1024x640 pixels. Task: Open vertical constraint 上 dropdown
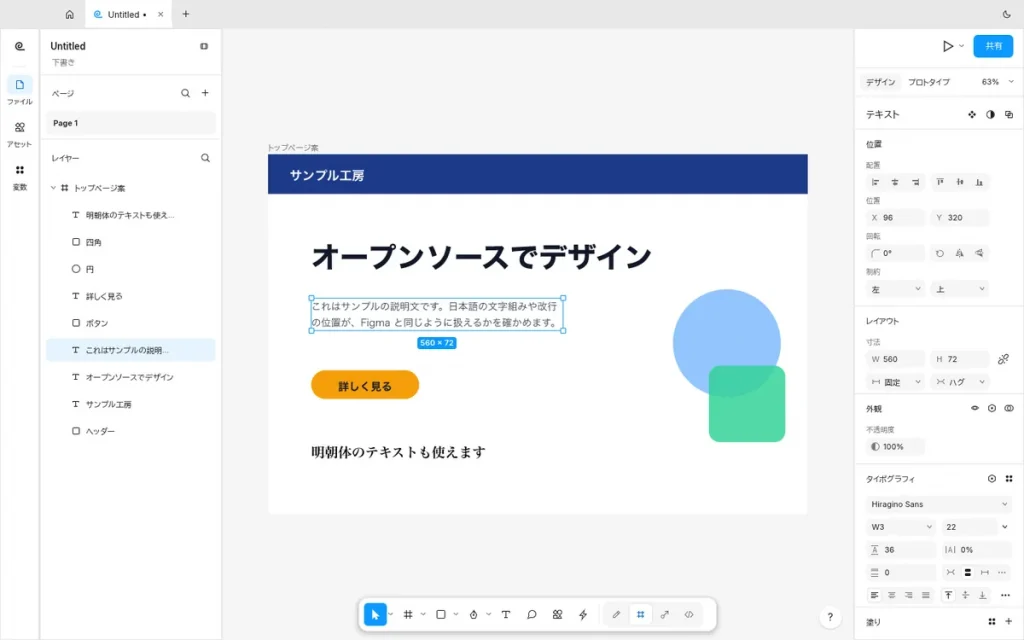pos(960,289)
